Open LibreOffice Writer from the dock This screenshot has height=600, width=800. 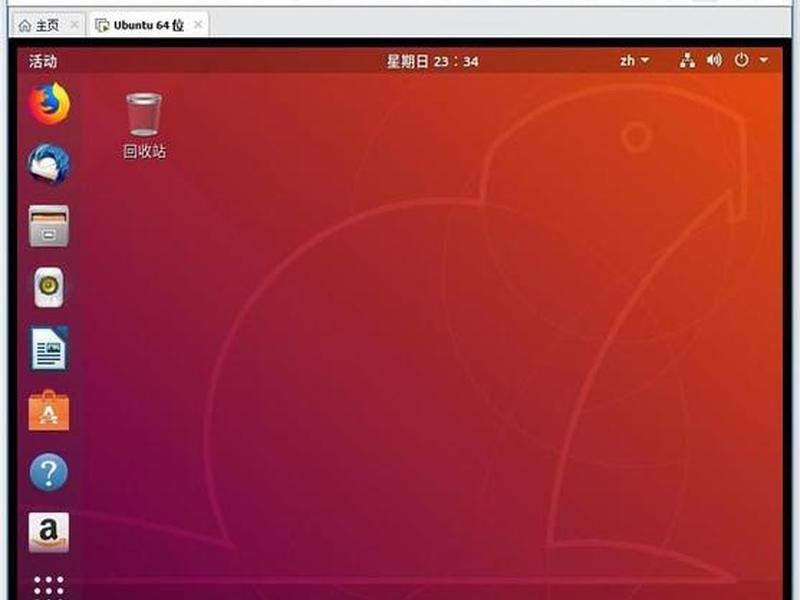(49, 348)
